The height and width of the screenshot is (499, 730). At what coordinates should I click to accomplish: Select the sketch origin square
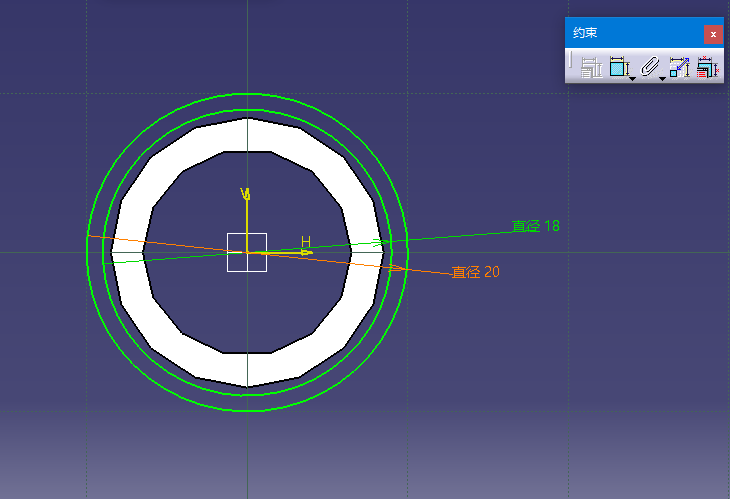pos(247,252)
